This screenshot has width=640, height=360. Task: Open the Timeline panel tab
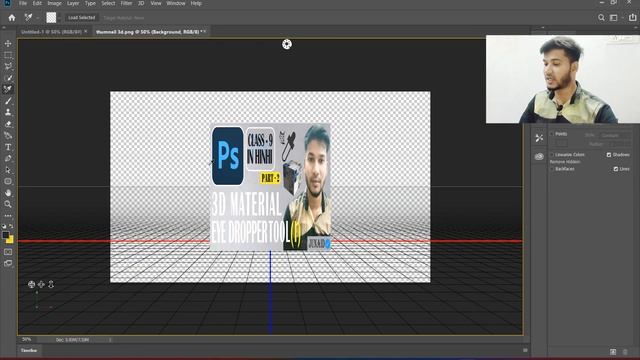29,350
